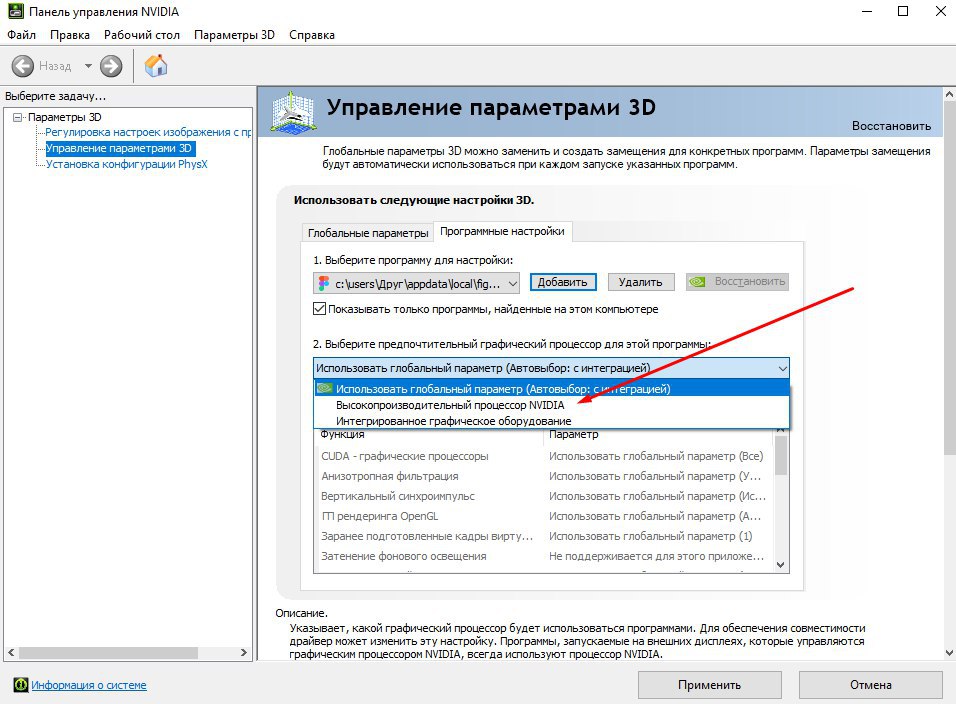
Task: Open the Рабочий стол menu
Action: pyautogui.click(x=141, y=35)
